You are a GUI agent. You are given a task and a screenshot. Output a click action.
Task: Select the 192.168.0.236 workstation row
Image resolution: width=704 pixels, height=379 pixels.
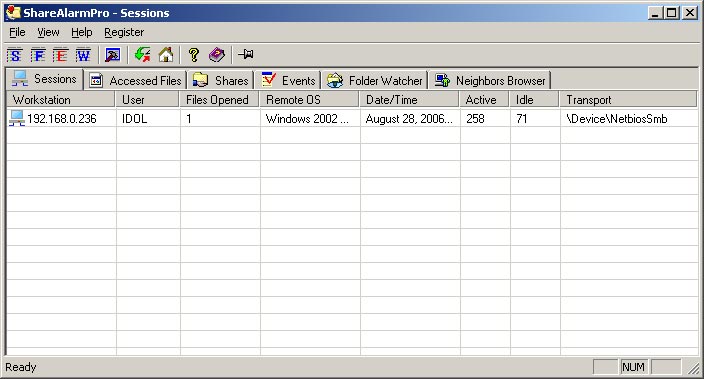352,119
